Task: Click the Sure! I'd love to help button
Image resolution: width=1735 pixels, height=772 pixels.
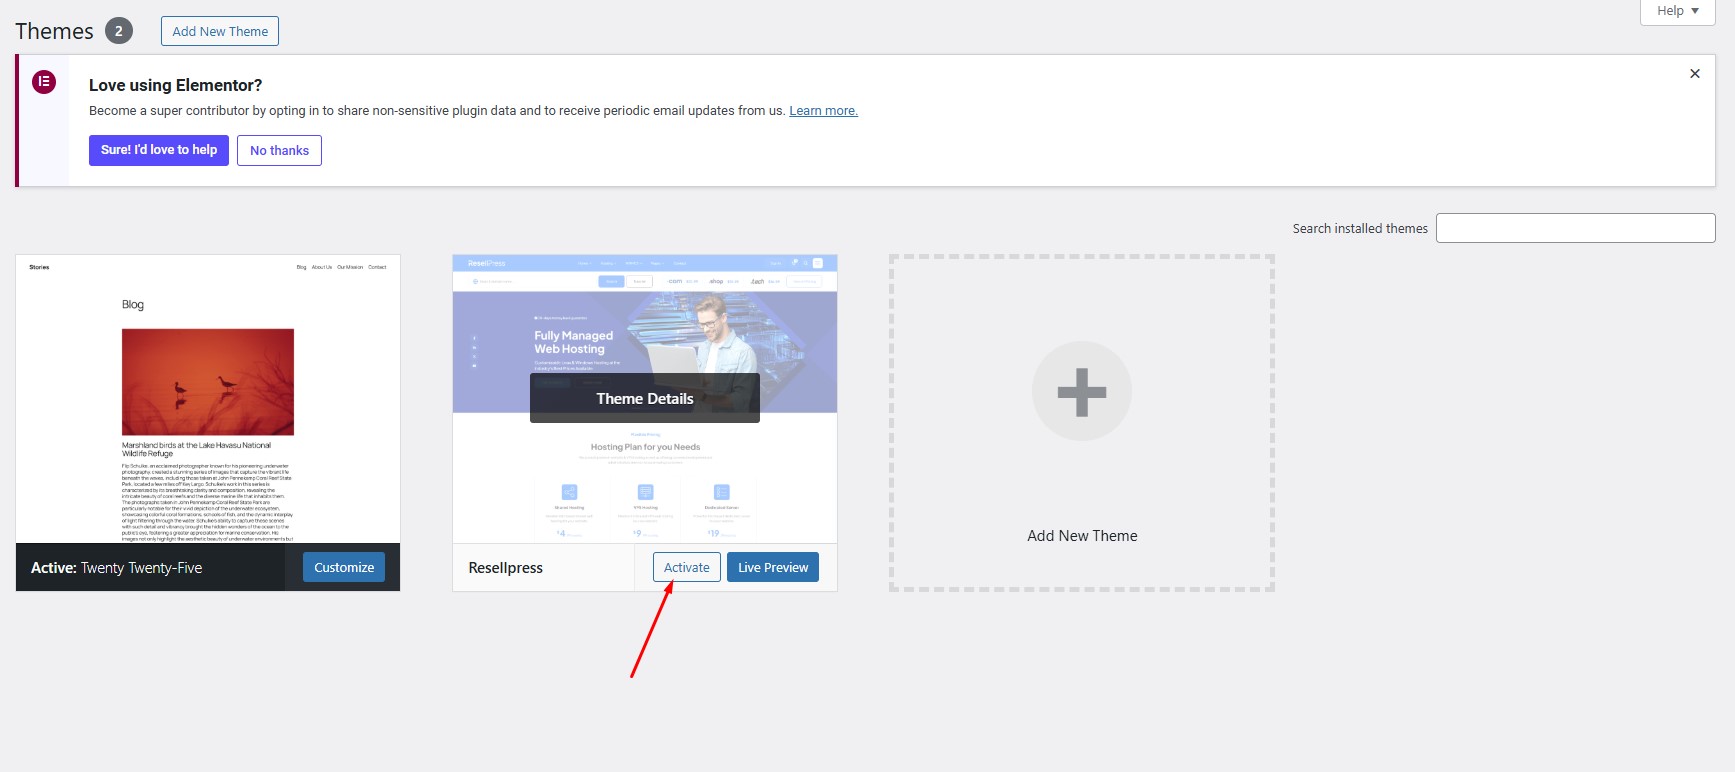Action: click(159, 150)
